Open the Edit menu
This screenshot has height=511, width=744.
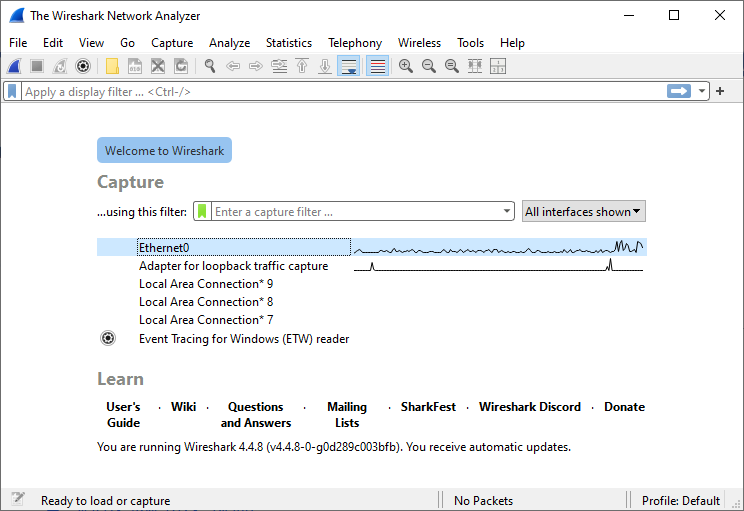click(x=53, y=43)
